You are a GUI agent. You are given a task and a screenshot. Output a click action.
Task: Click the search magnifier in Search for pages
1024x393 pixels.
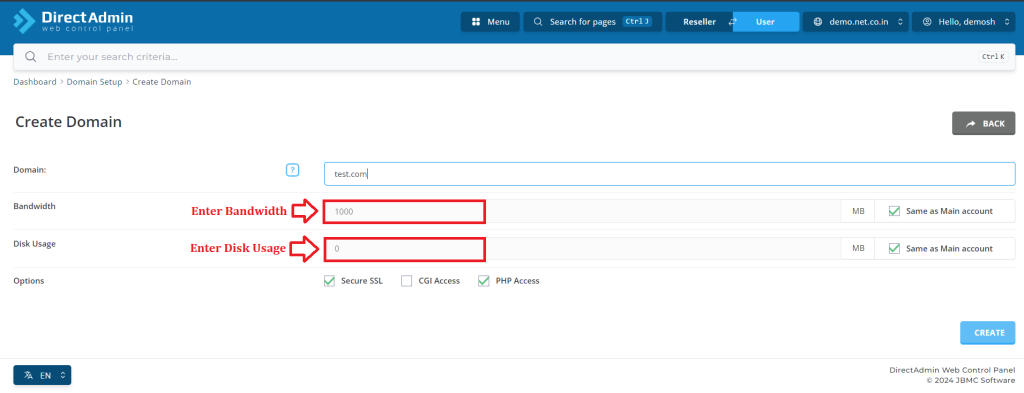tap(538, 22)
